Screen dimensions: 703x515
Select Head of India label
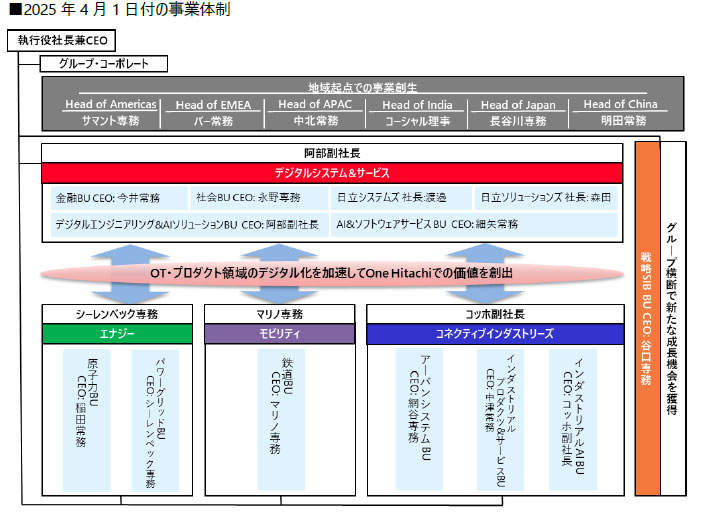417,105
